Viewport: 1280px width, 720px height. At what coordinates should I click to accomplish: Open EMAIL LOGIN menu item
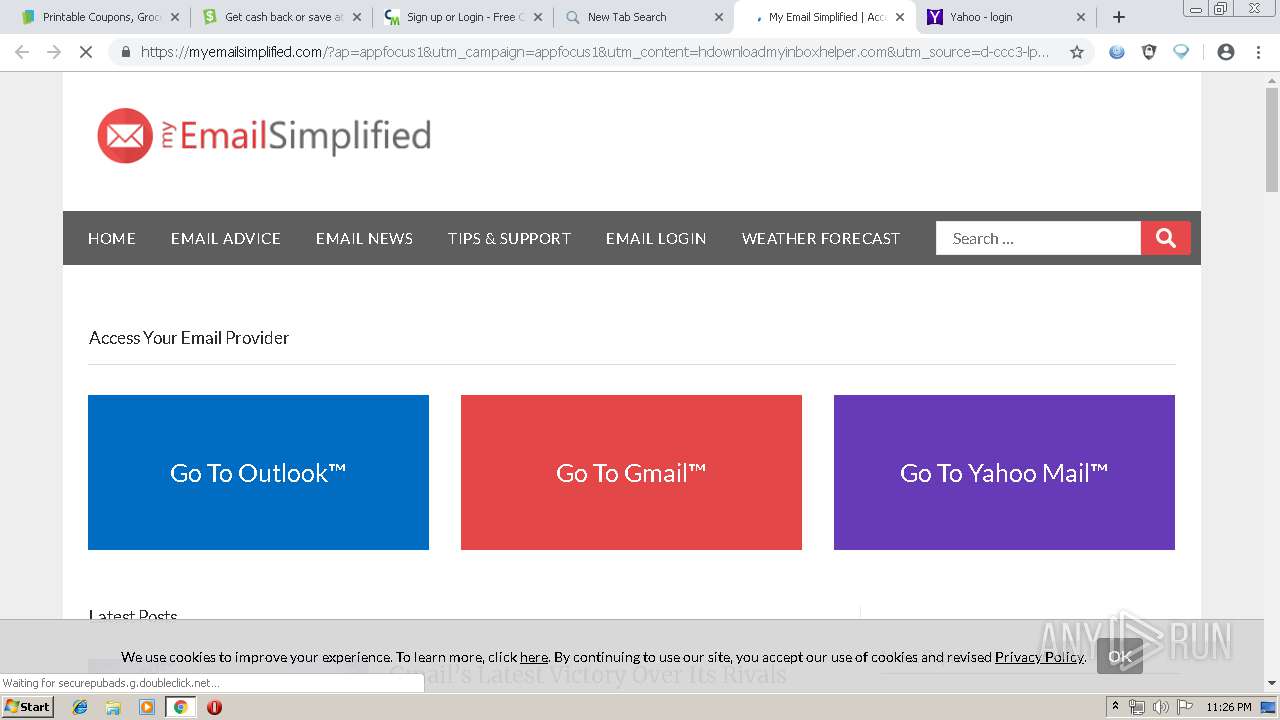click(x=656, y=238)
